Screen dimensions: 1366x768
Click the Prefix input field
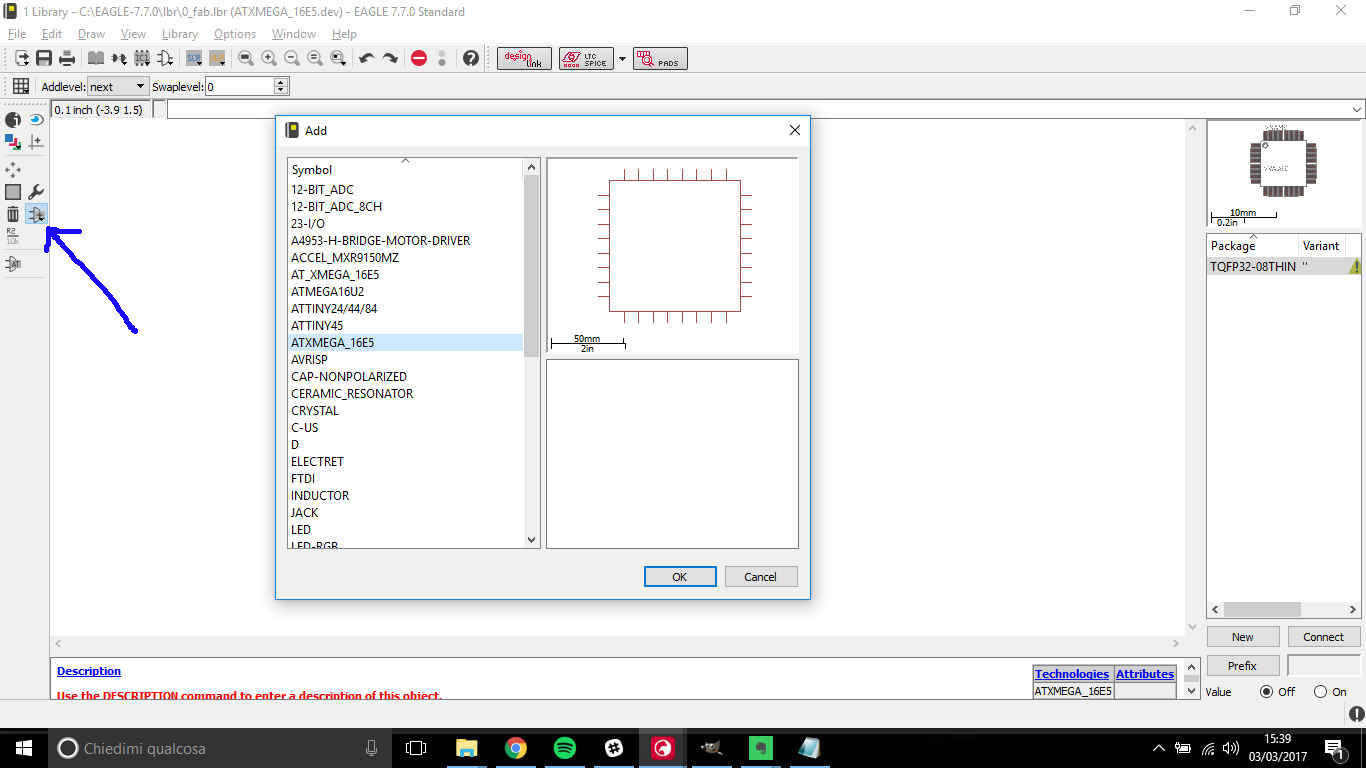pyautogui.click(x=1324, y=666)
